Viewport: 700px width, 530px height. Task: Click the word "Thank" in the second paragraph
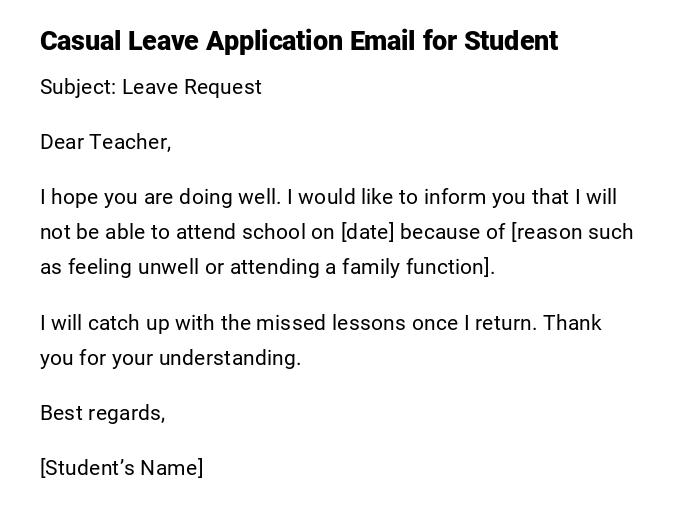(572, 323)
